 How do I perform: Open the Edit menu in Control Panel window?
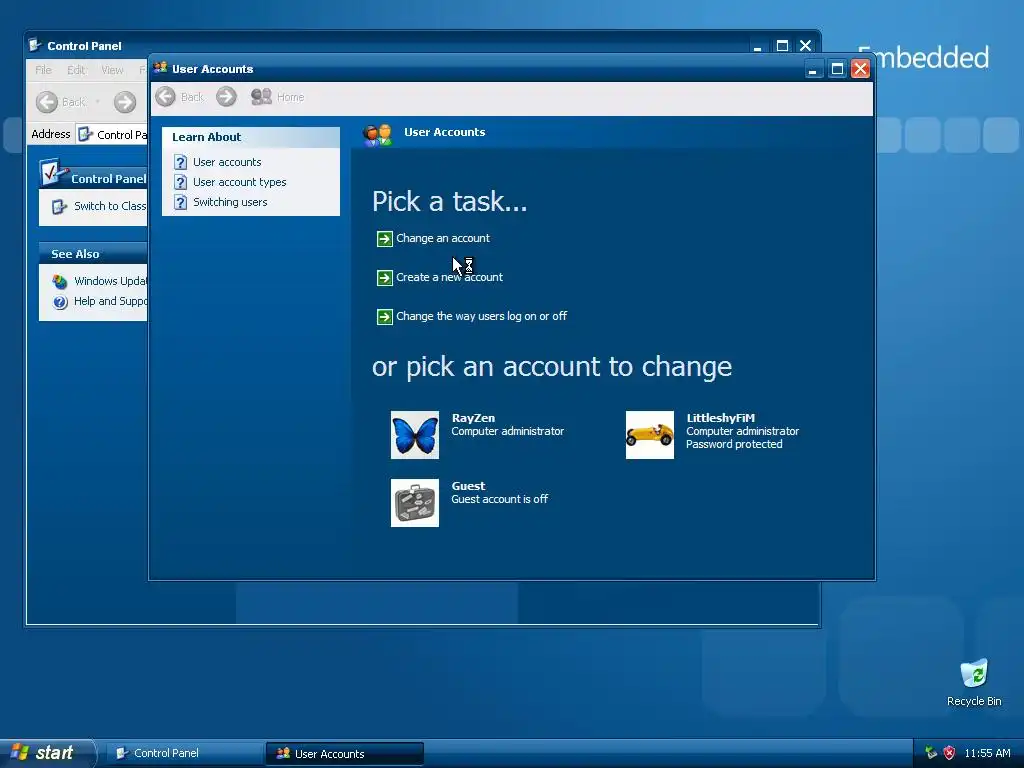coord(76,70)
